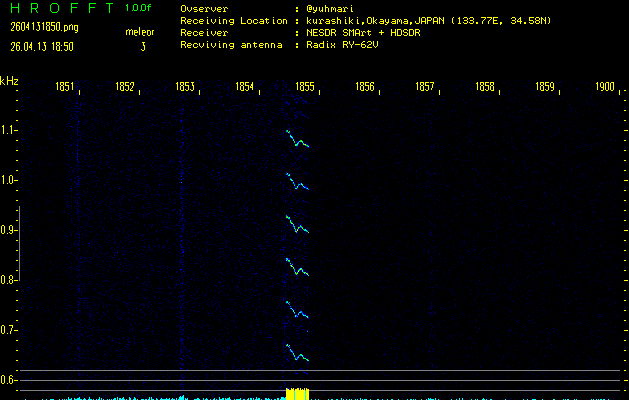The width and height of the screenshot is (629, 400).
Task: Click the 1858 time axis marker
Action: [485, 88]
